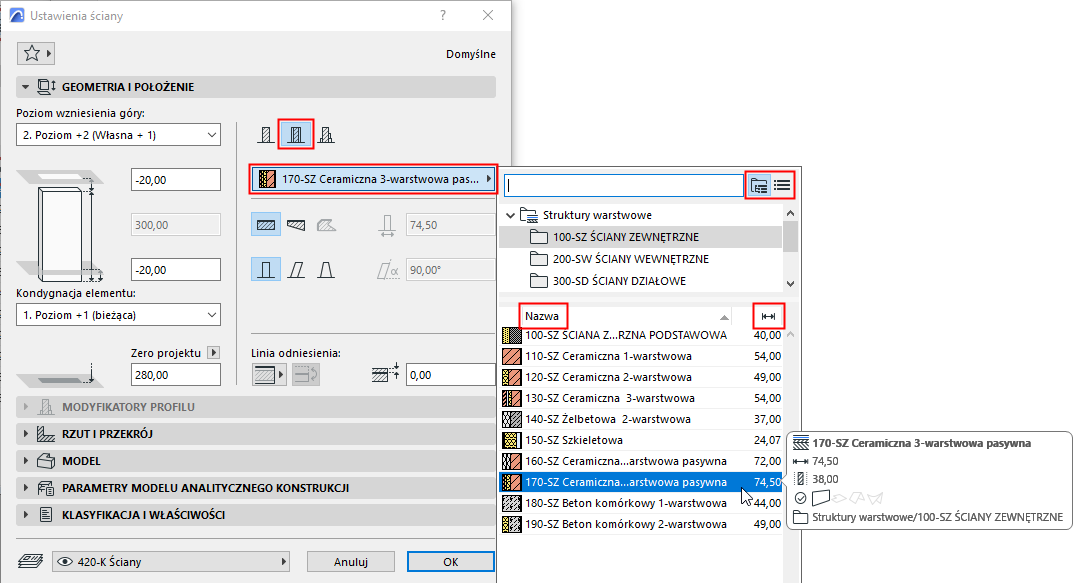Open 420-K Ściany layer dropdown
Screen dimensions: 1073x583
click(171, 562)
